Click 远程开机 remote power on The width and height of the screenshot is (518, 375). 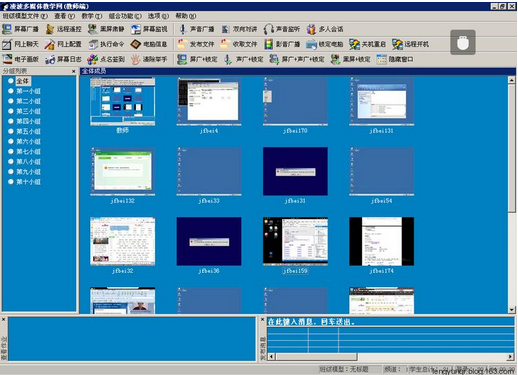coord(410,44)
